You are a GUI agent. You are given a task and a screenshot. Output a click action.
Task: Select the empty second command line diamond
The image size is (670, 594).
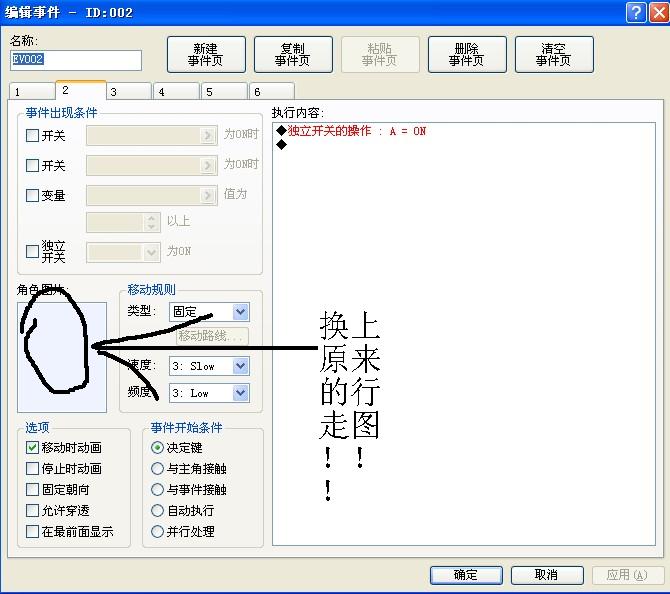pyautogui.click(x=282, y=145)
